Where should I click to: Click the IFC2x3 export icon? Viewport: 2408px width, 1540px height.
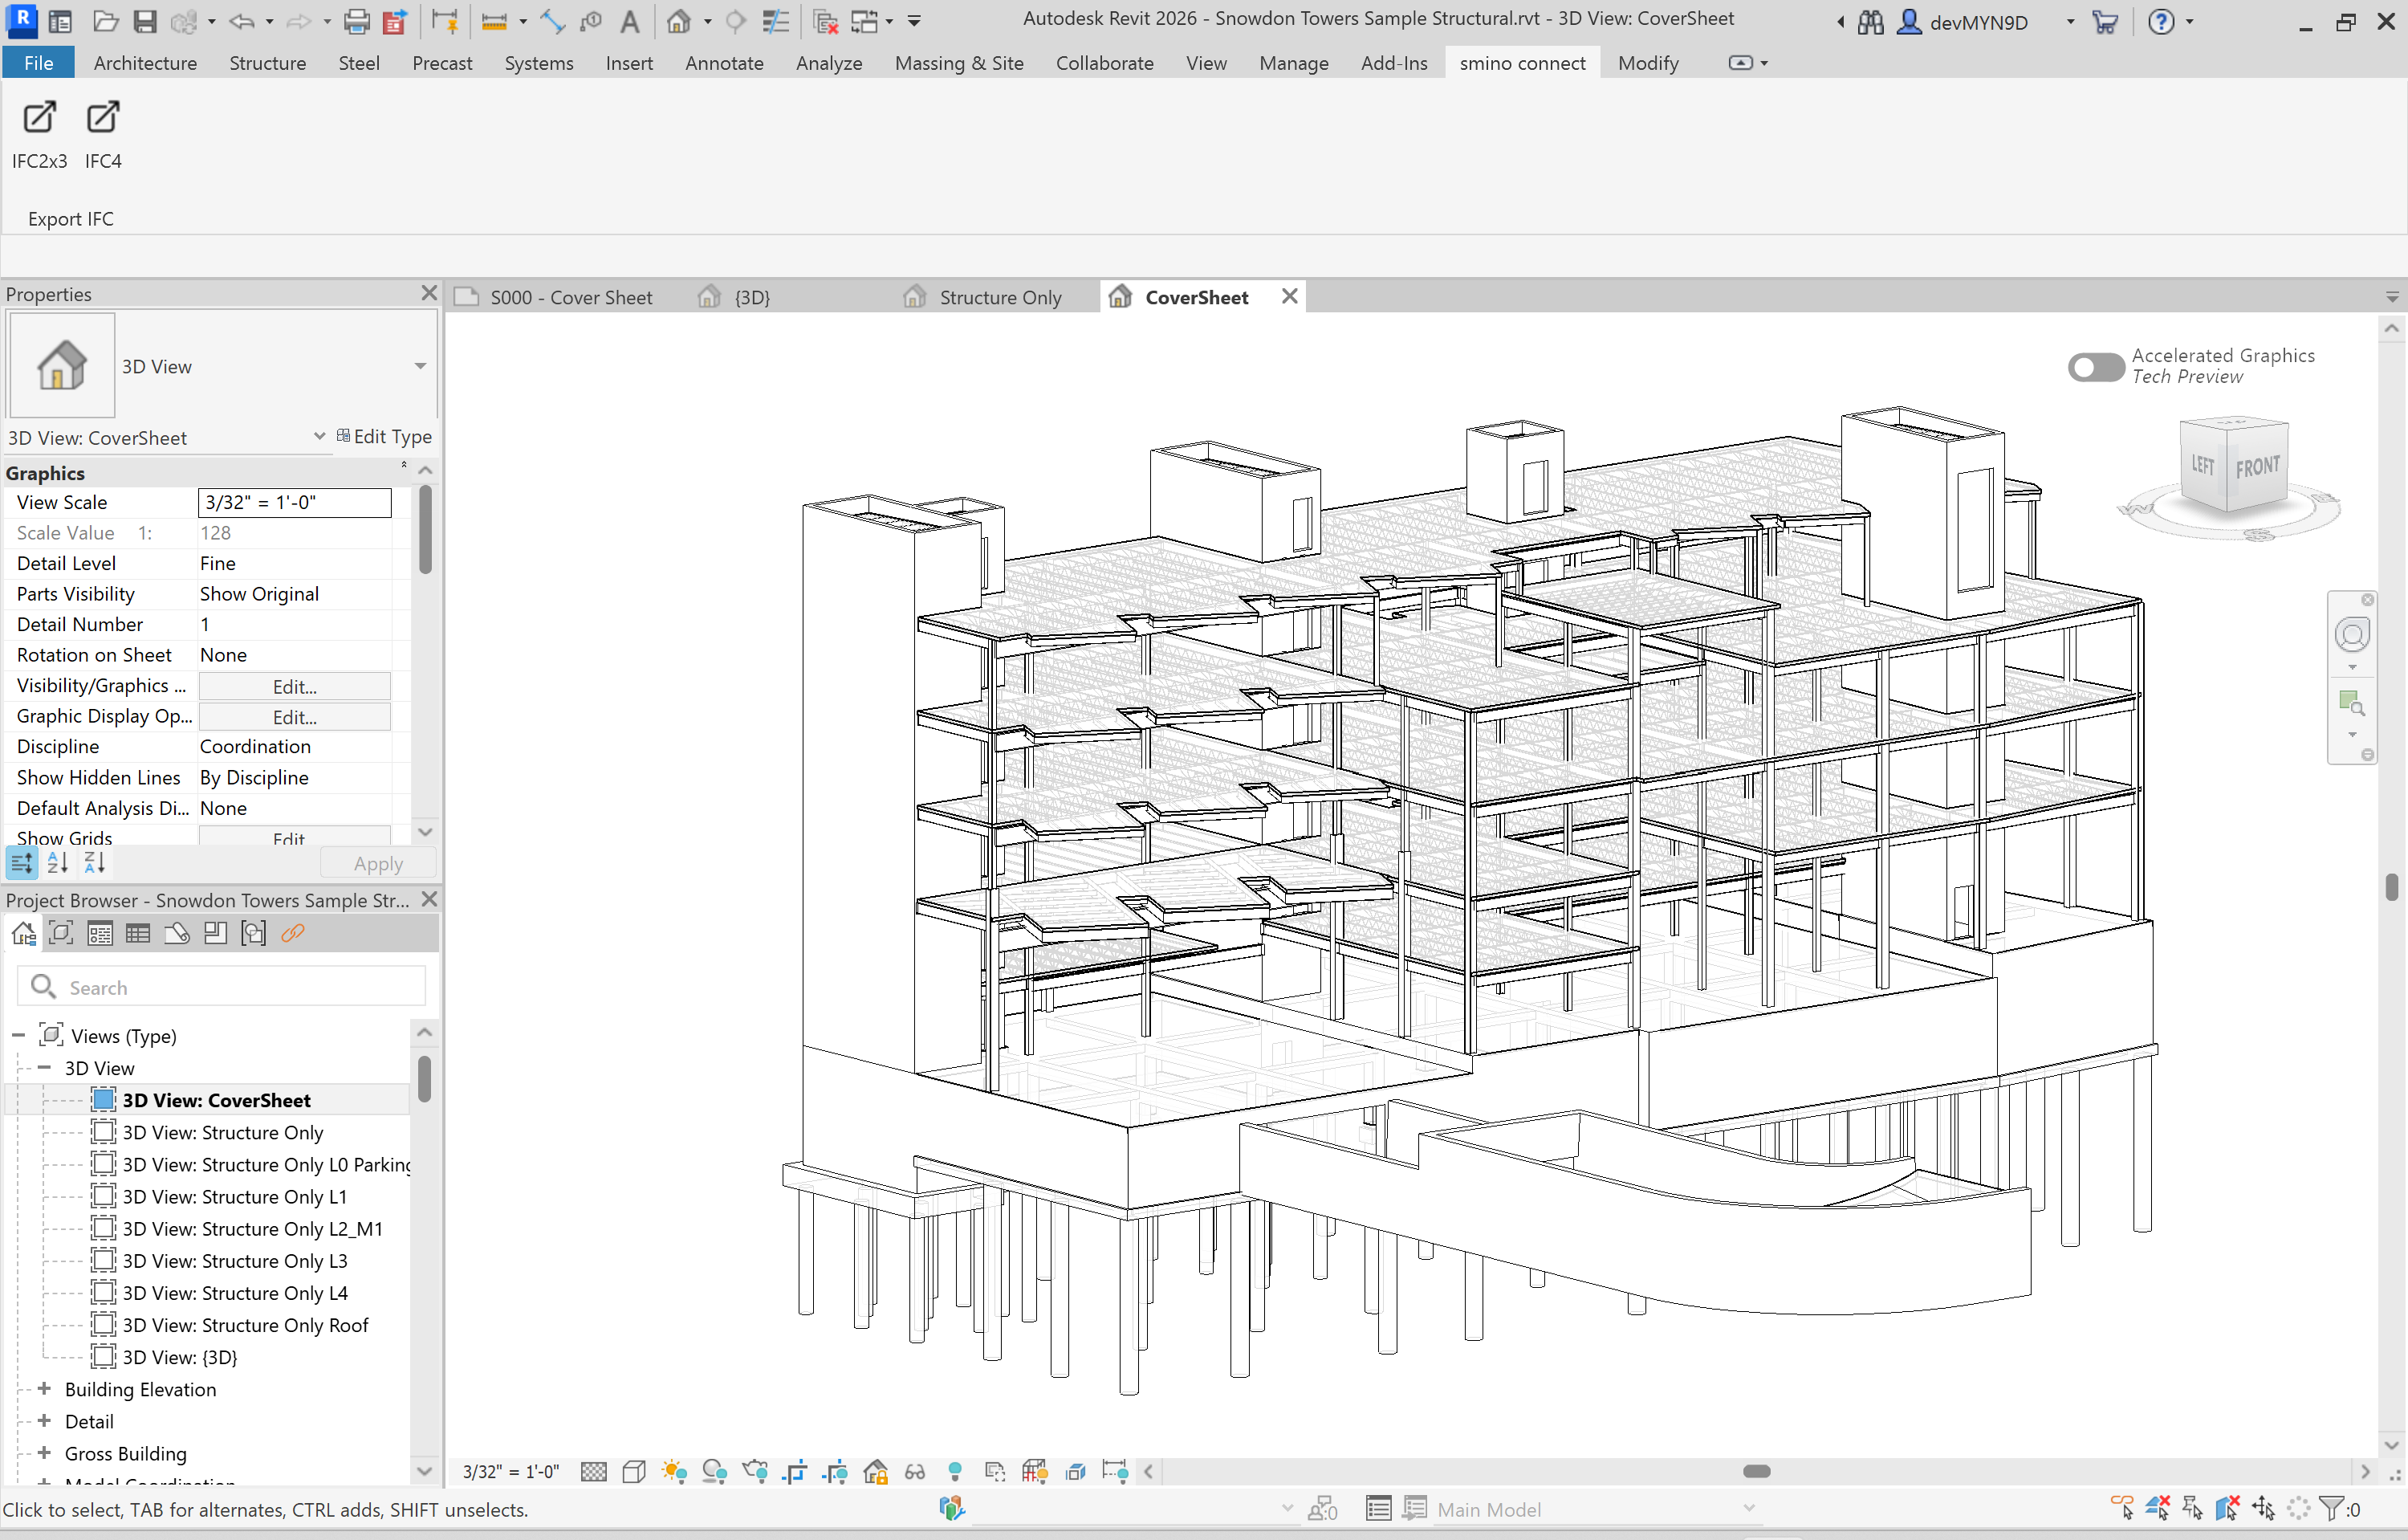pyautogui.click(x=39, y=118)
